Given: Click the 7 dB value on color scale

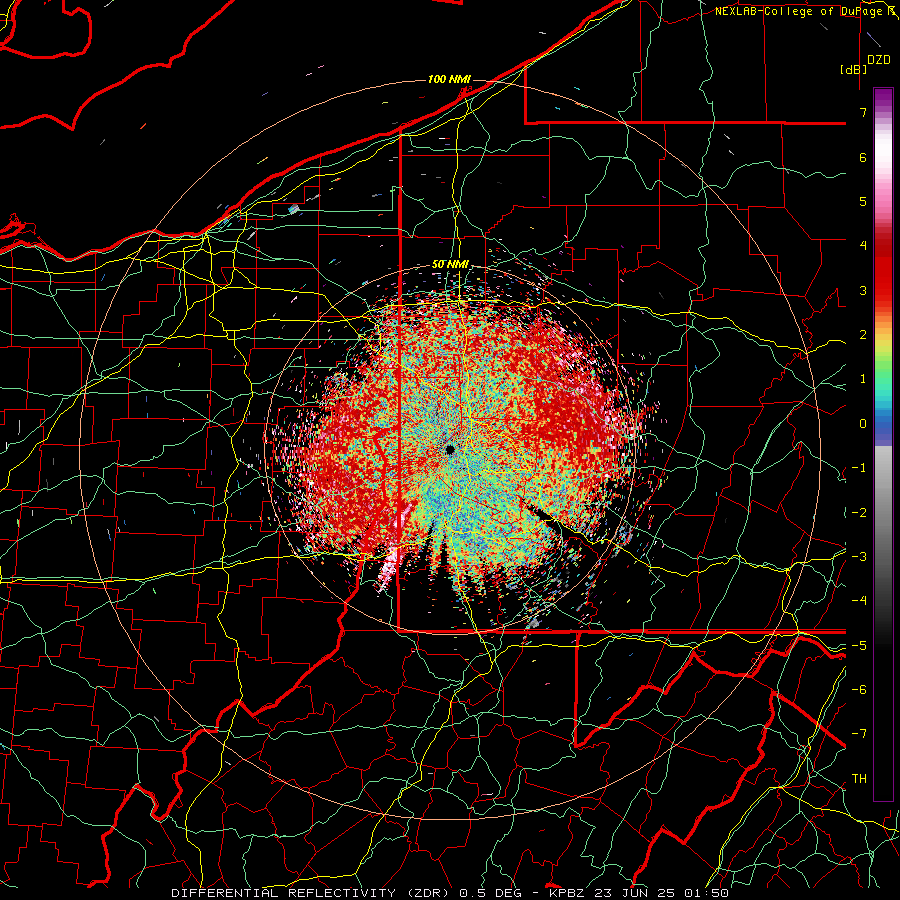Looking at the screenshot, I should pos(863,112).
